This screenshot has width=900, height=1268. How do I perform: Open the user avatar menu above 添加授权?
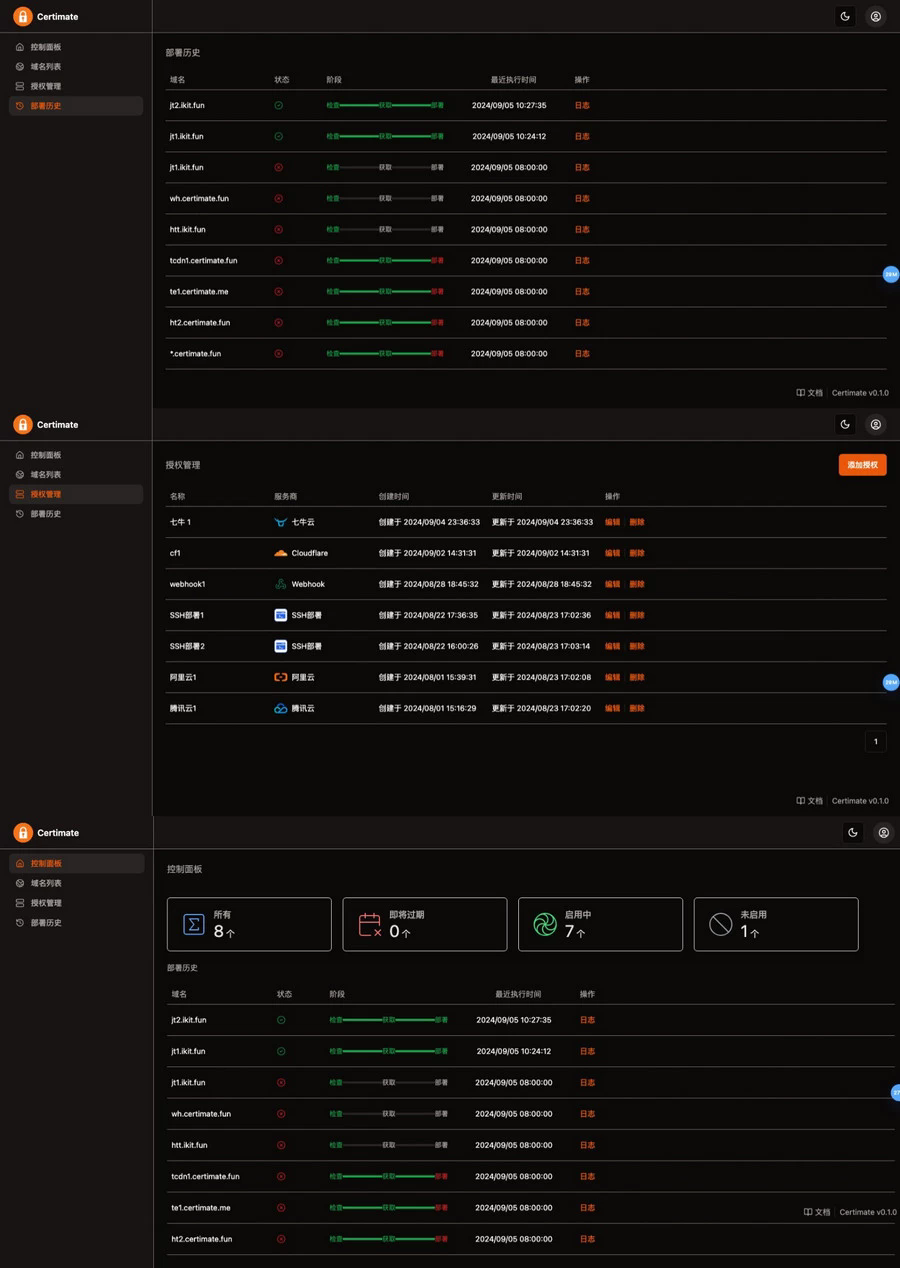(876, 425)
